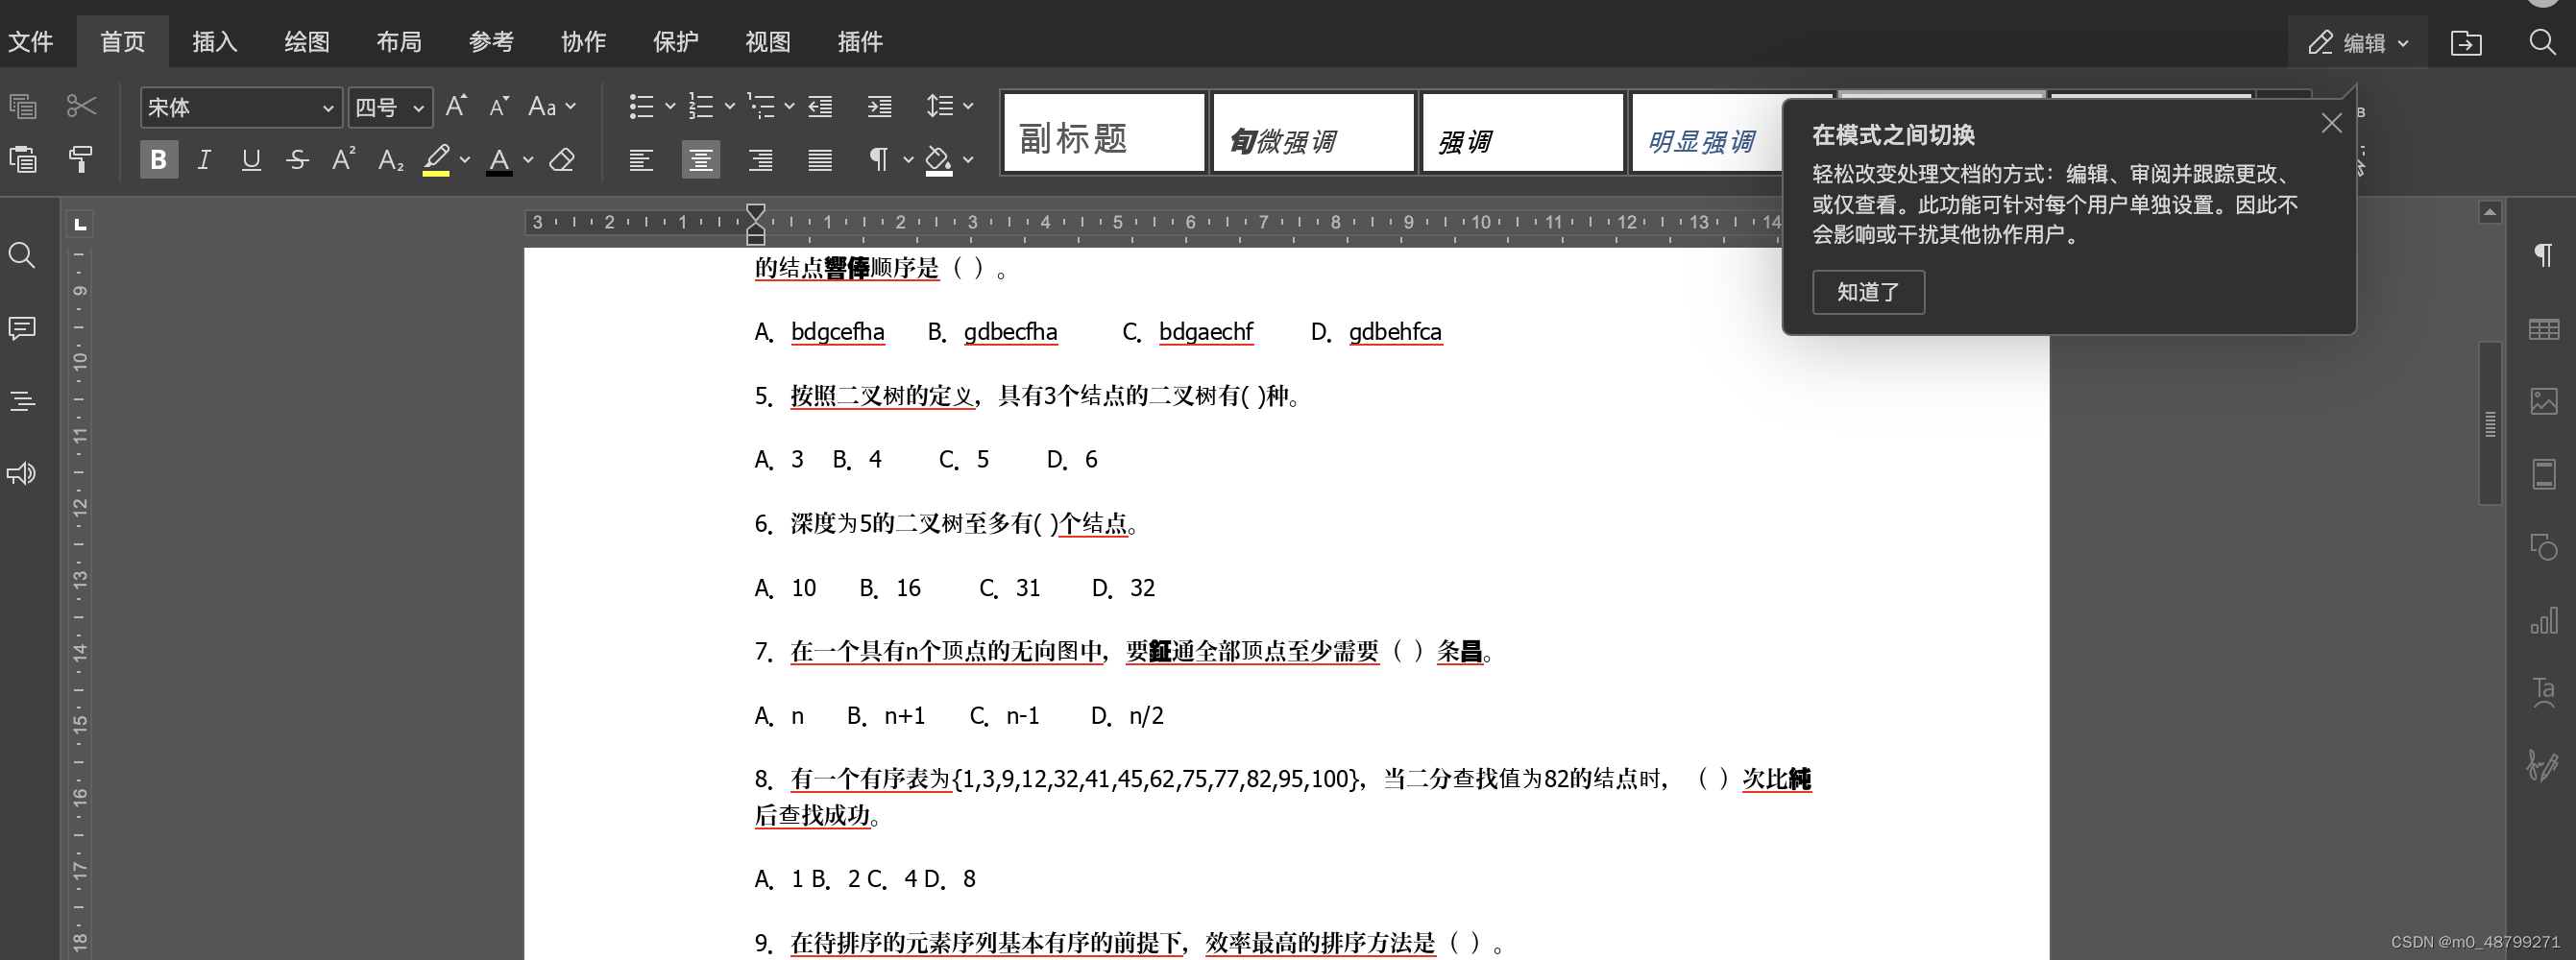The image size is (2576, 960).
Task: Click the search magnifier in top bar
Action: tap(2542, 42)
